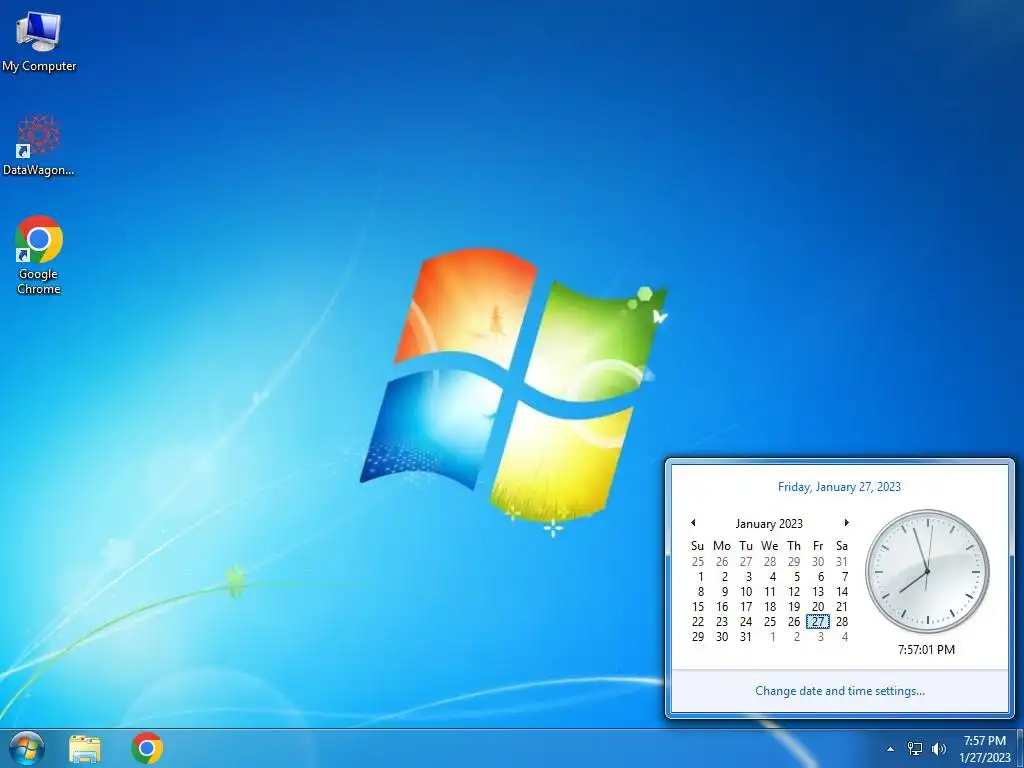The width and height of the screenshot is (1024, 768).
Task: Open the volume speaker tray icon
Action: (939, 749)
